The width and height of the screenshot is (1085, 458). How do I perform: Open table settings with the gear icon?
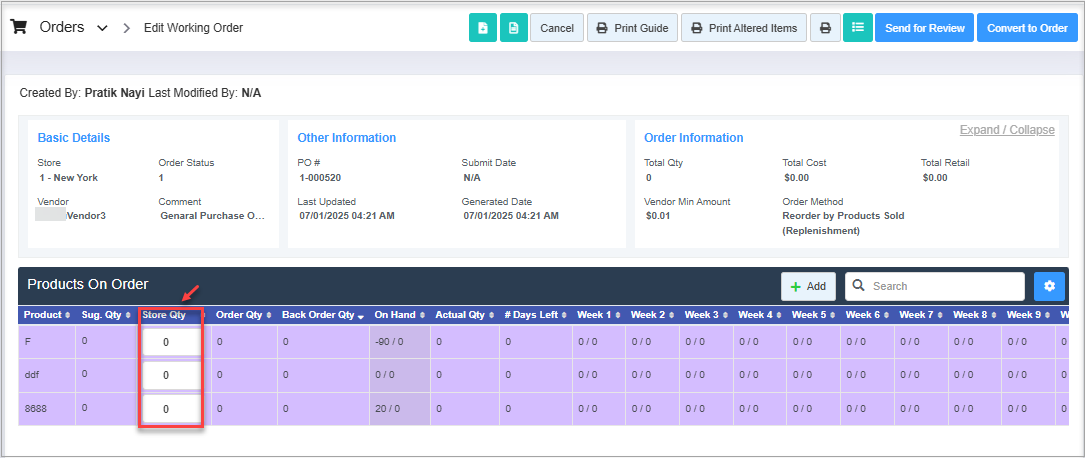click(x=1049, y=286)
